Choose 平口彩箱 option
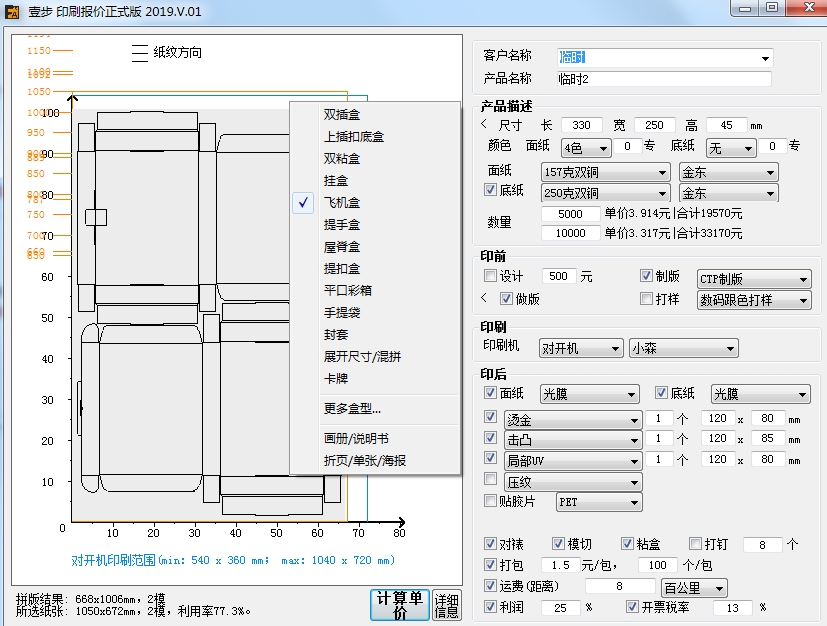The width and height of the screenshot is (827, 626). tap(348, 291)
